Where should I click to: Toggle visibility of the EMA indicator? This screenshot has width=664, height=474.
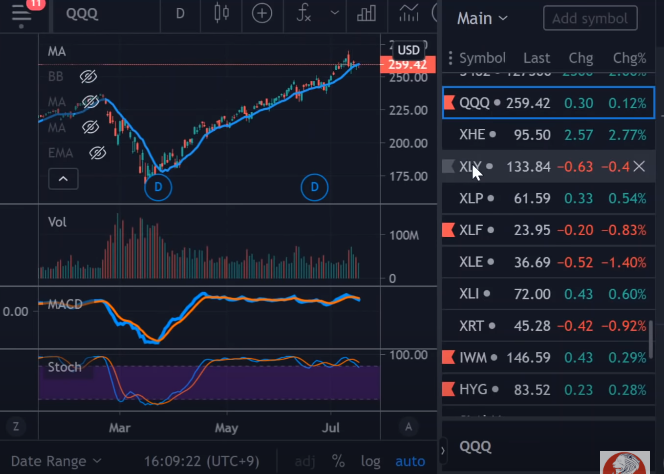coord(97,153)
